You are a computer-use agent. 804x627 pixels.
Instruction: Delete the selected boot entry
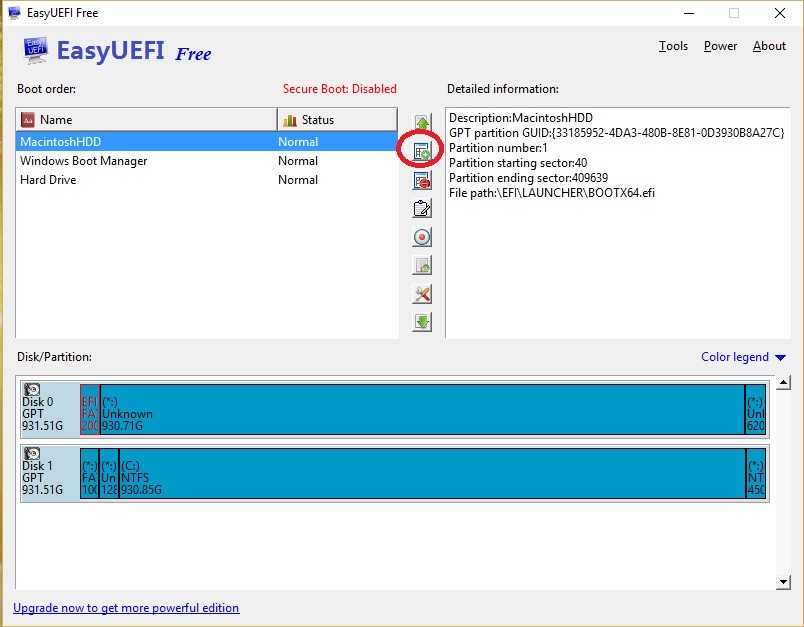[422, 180]
